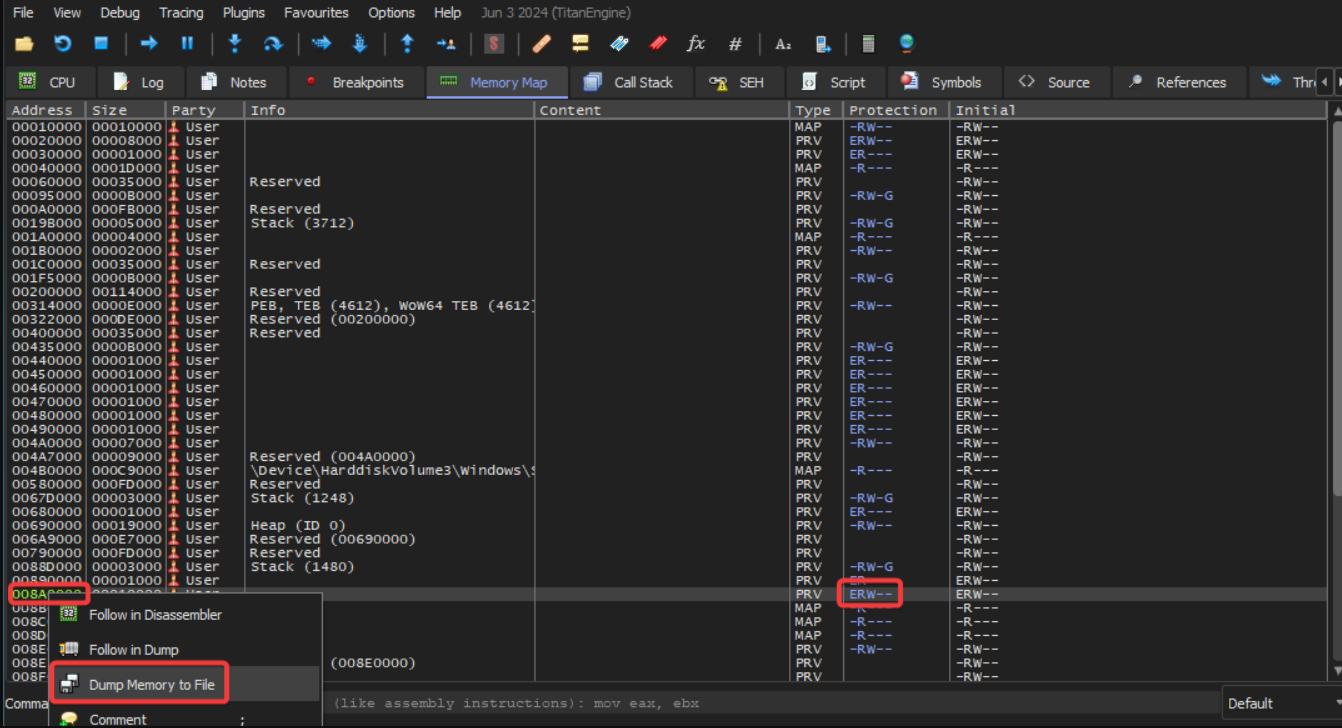Open the Default dropdown at bottom right
The image size is (1342, 728).
[x=1280, y=703]
